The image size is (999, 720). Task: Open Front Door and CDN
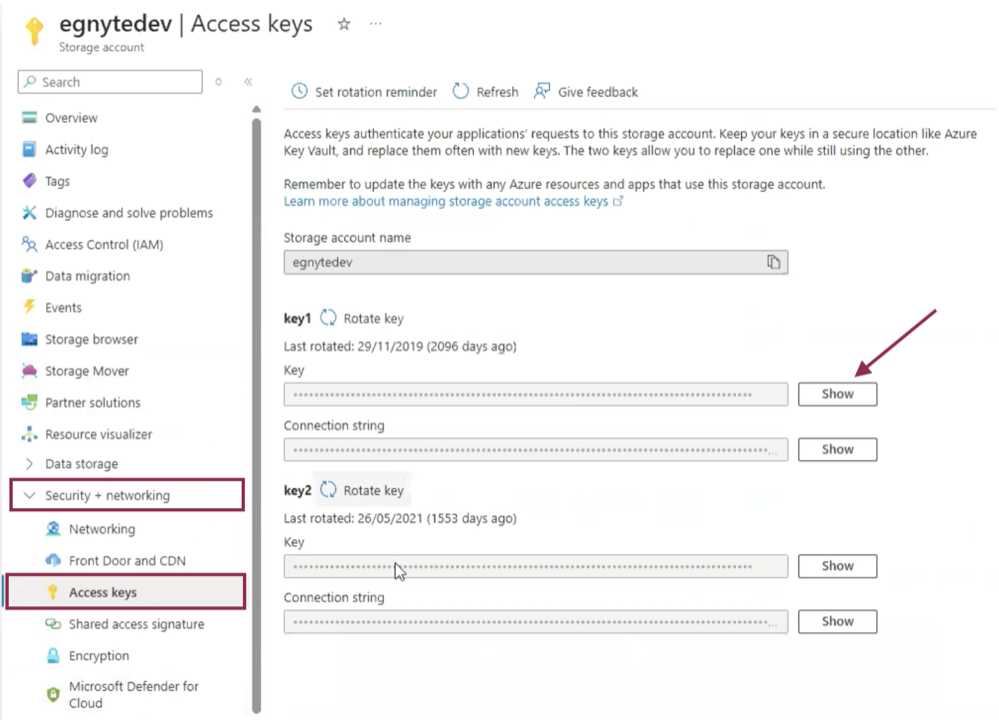coord(118,560)
